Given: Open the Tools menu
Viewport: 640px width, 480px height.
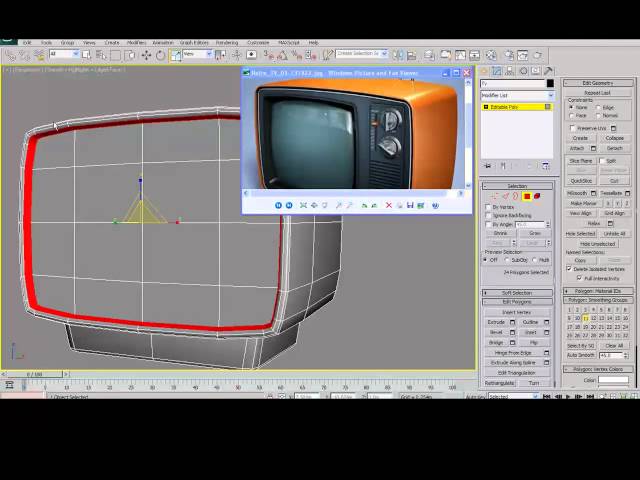Looking at the screenshot, I should pos(46,42).
